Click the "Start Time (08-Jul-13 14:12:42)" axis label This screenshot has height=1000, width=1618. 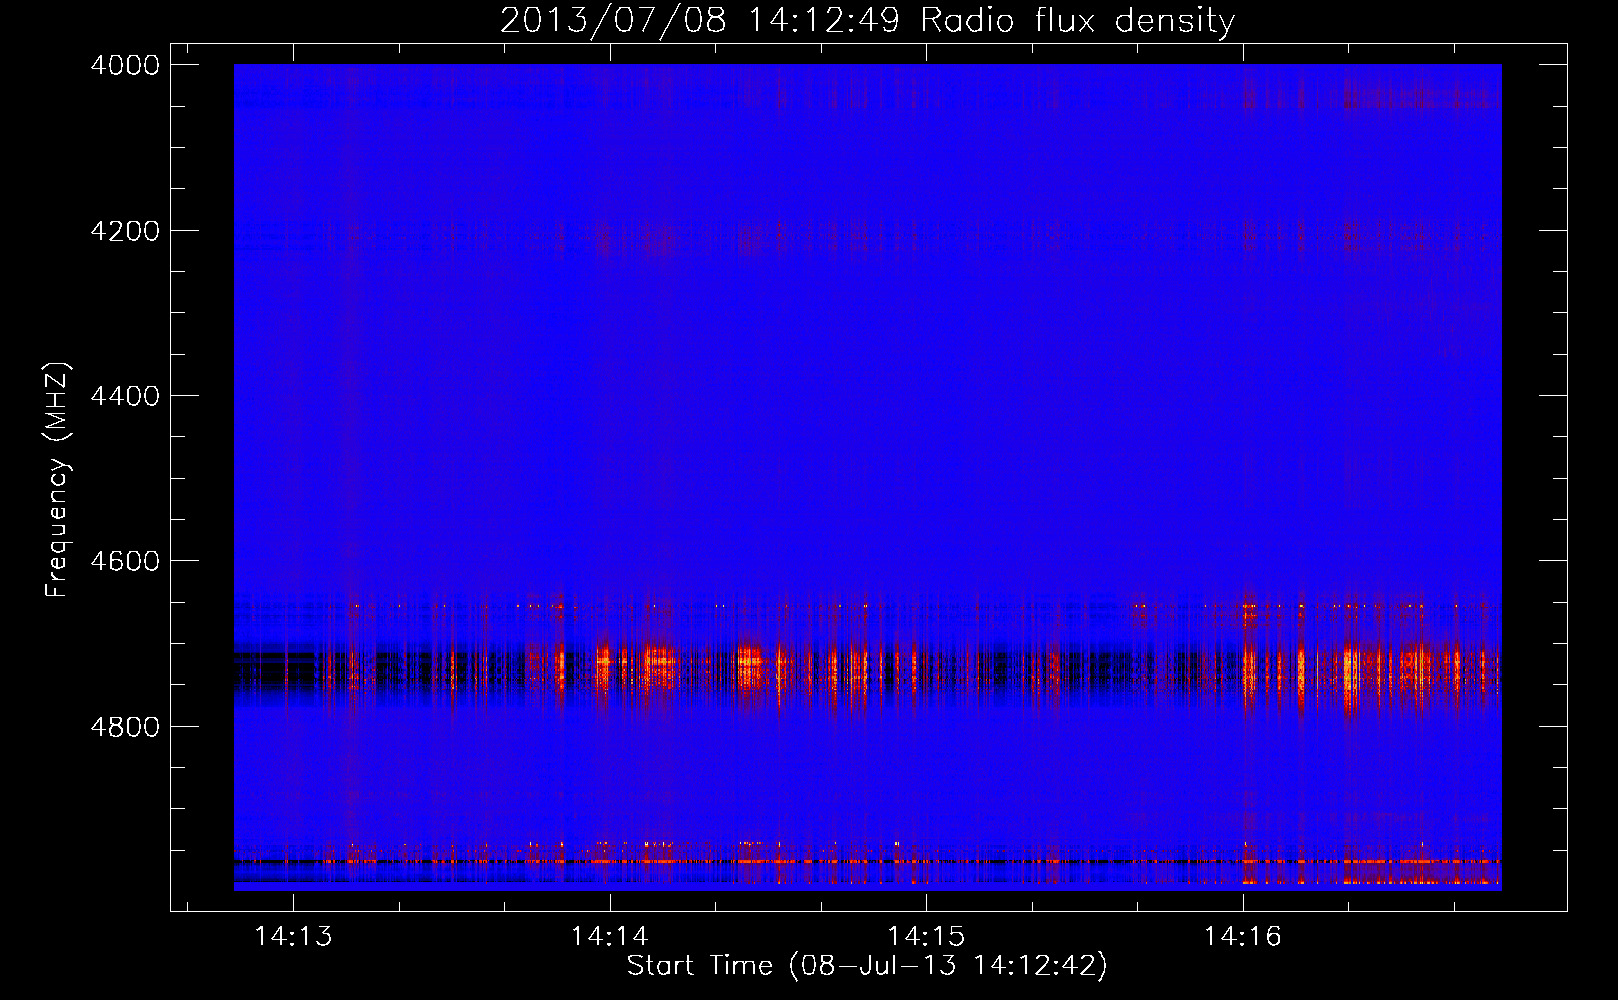click(x=867, y=966)
